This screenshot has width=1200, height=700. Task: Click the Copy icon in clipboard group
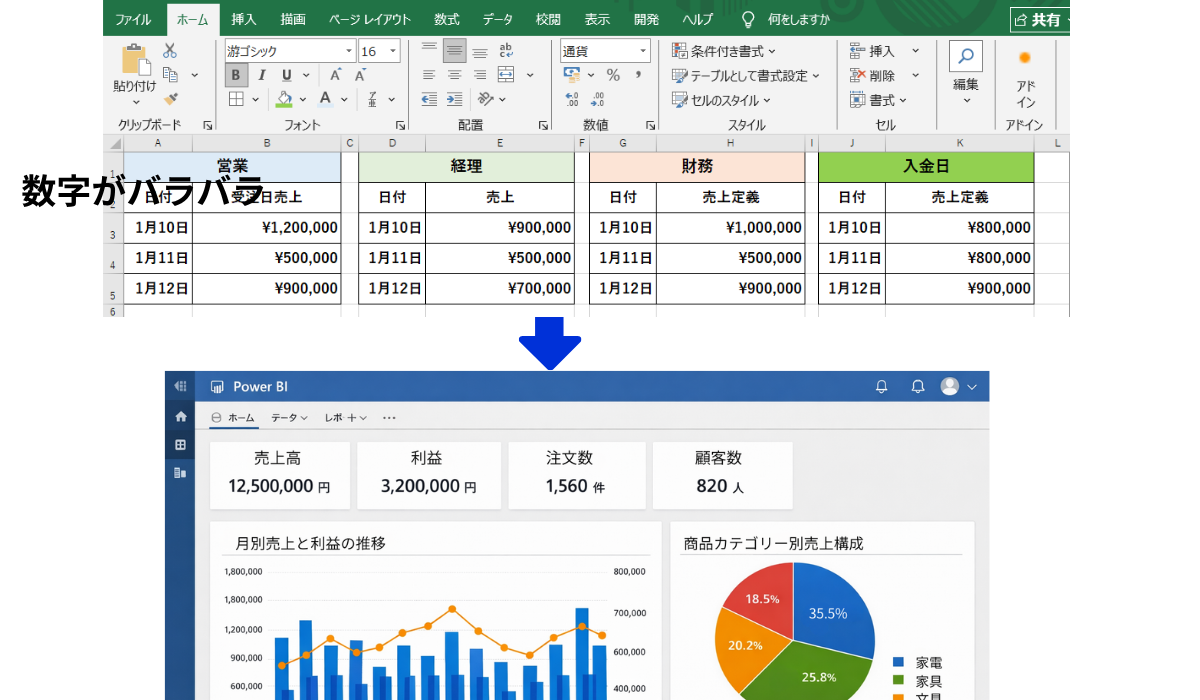point(170,75)
